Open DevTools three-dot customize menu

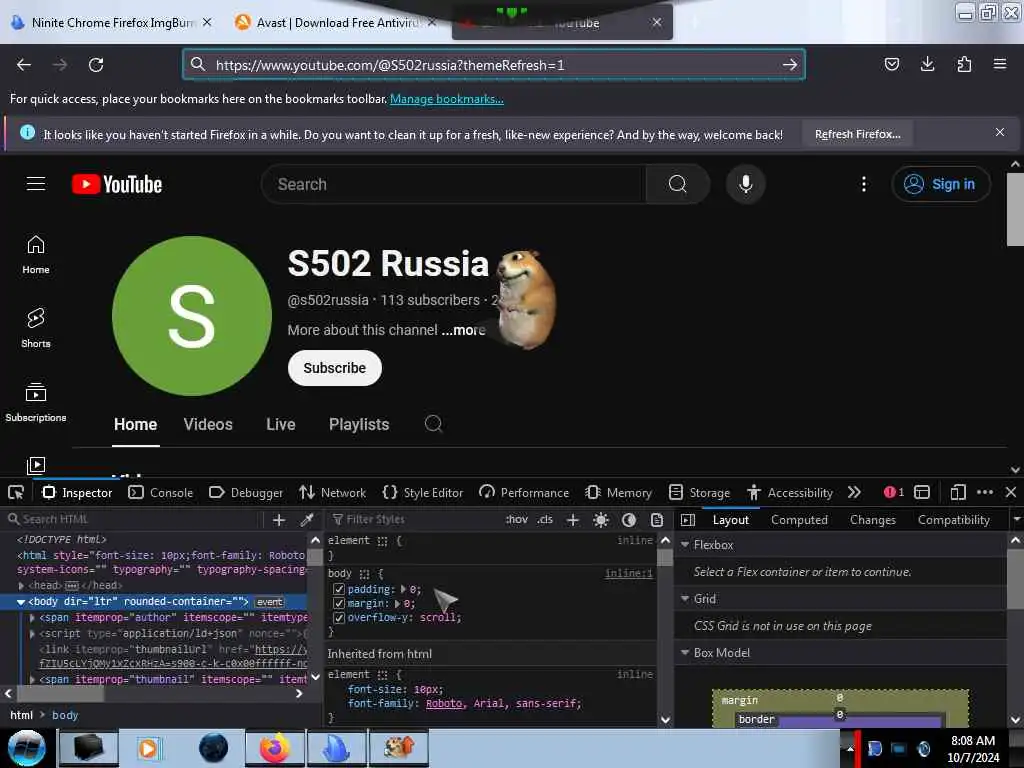[x=985, y=492]
